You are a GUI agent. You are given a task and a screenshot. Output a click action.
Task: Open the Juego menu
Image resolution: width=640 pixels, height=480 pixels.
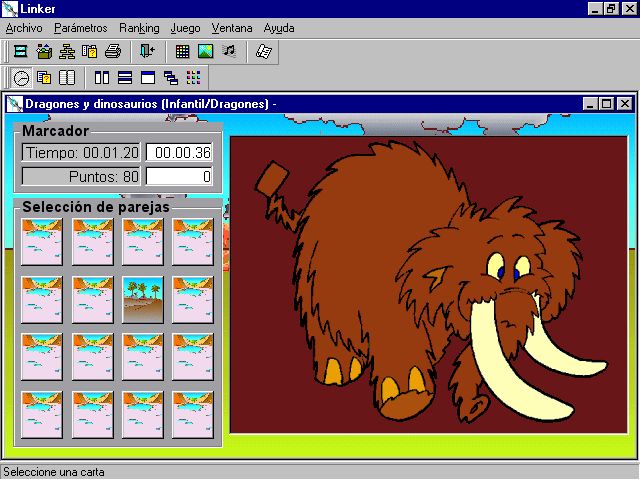pos(185,28)
